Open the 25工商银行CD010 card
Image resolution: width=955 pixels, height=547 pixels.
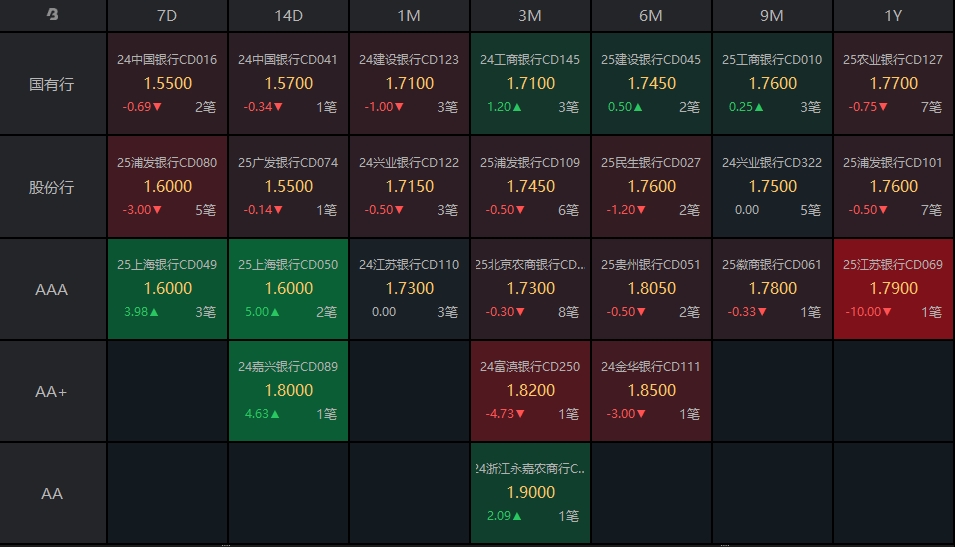coord(772,83)
